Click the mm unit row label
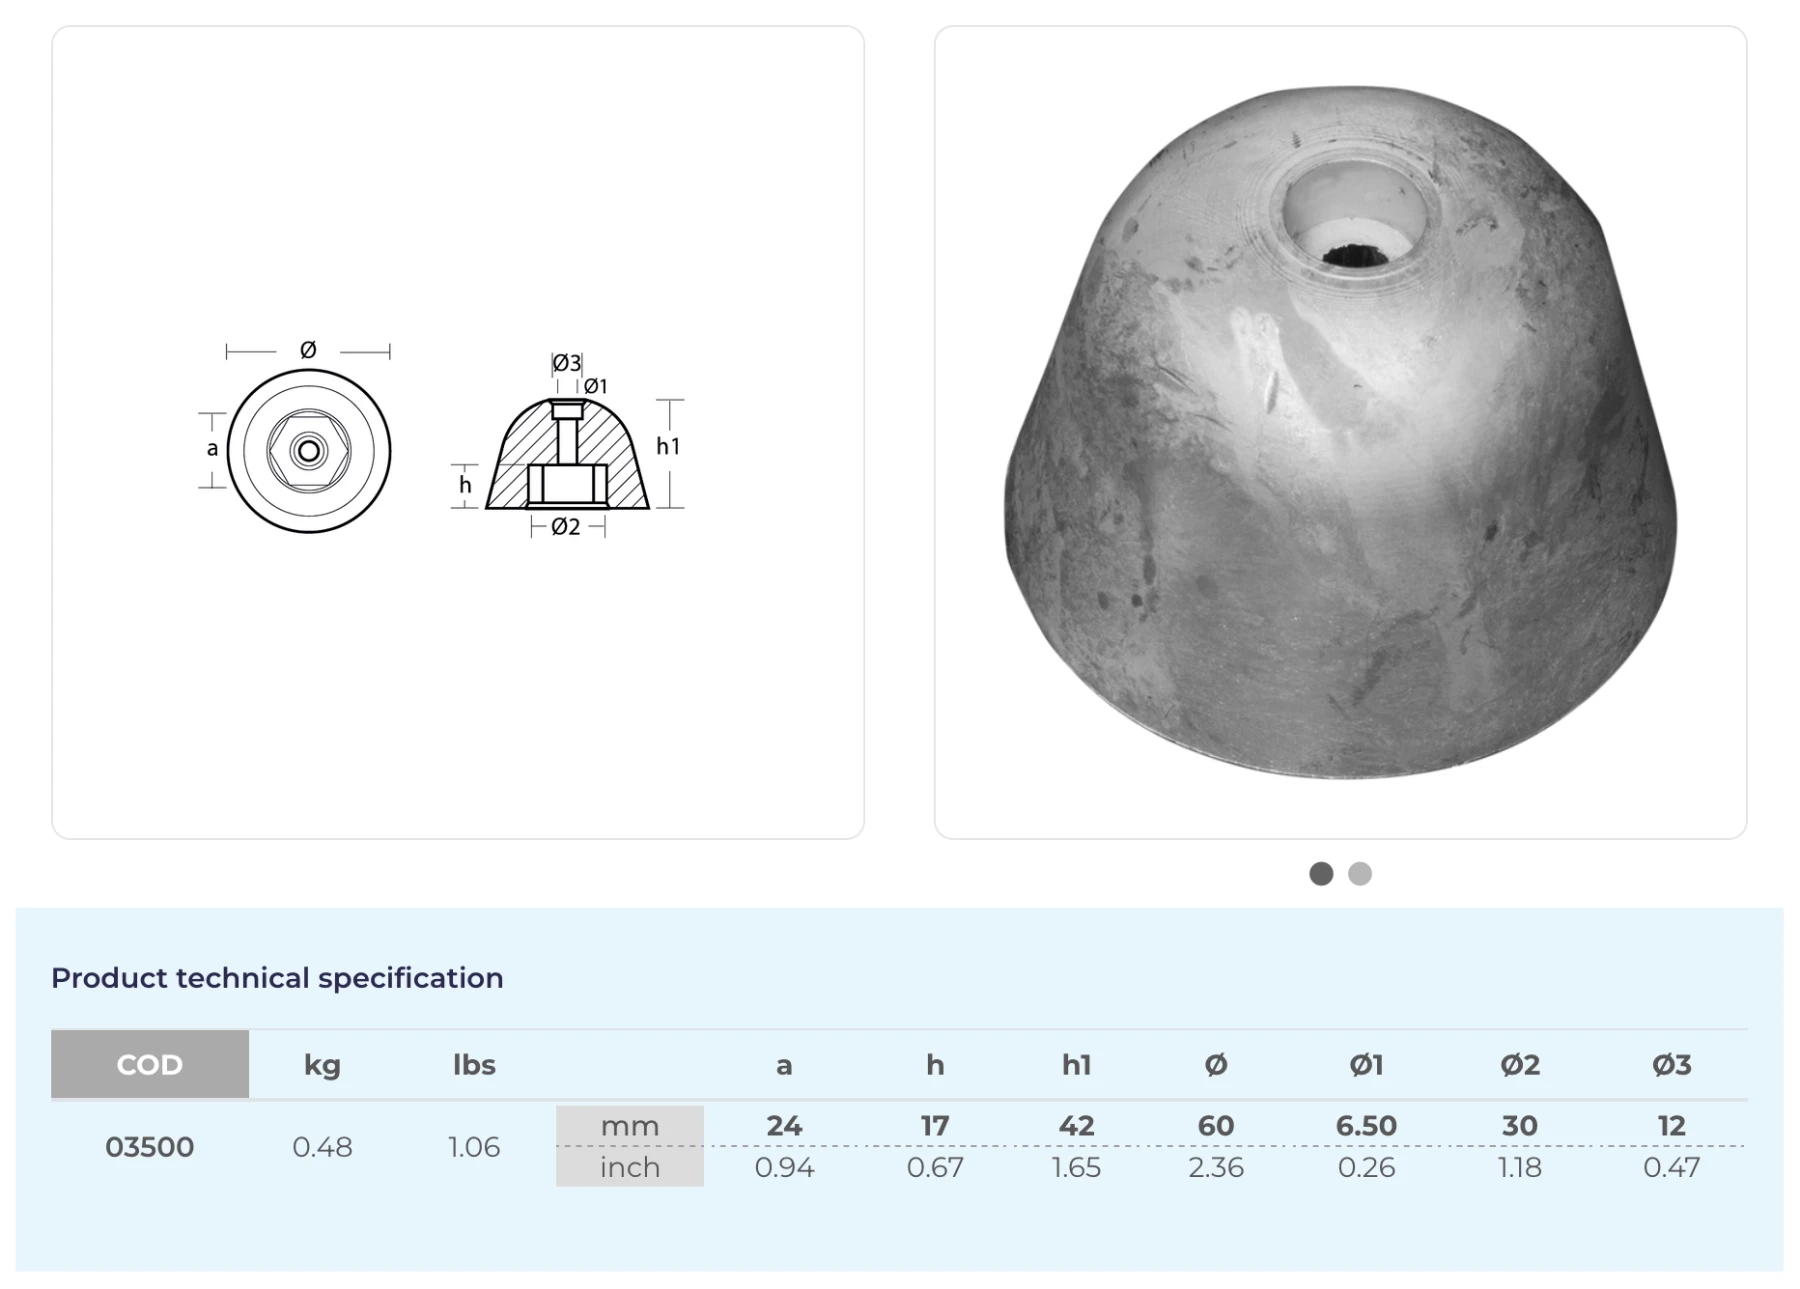Viewport: 1800px width, 1289px height. pyautogui.click(x=629, y=1126)
